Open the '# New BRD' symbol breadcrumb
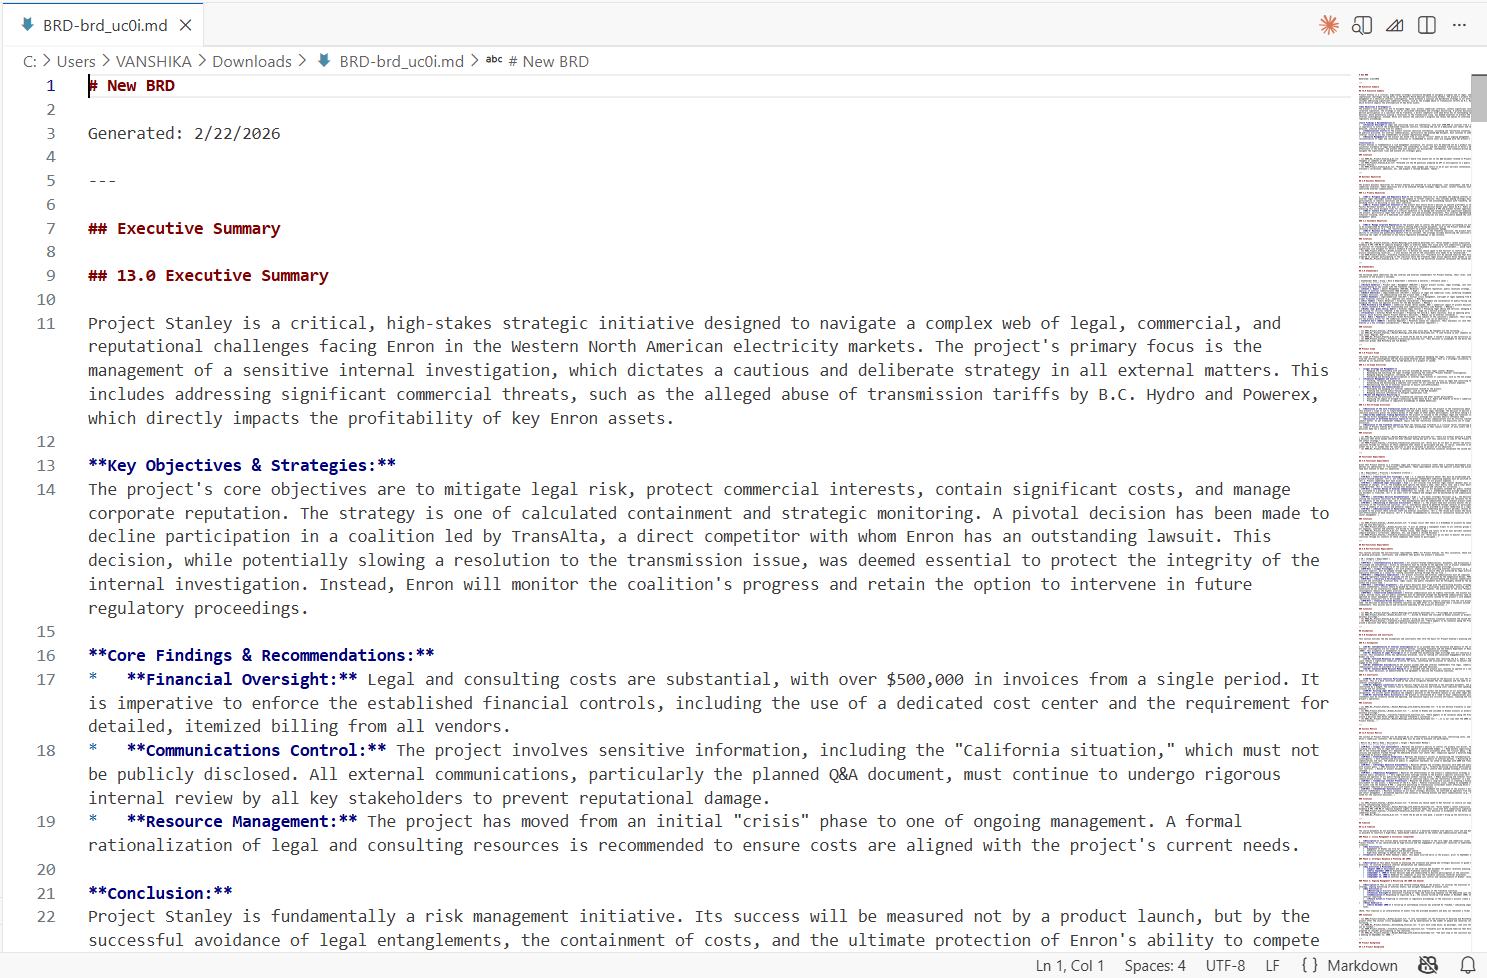The width and height of the screenshot is (1487, 978). point(548,61)
